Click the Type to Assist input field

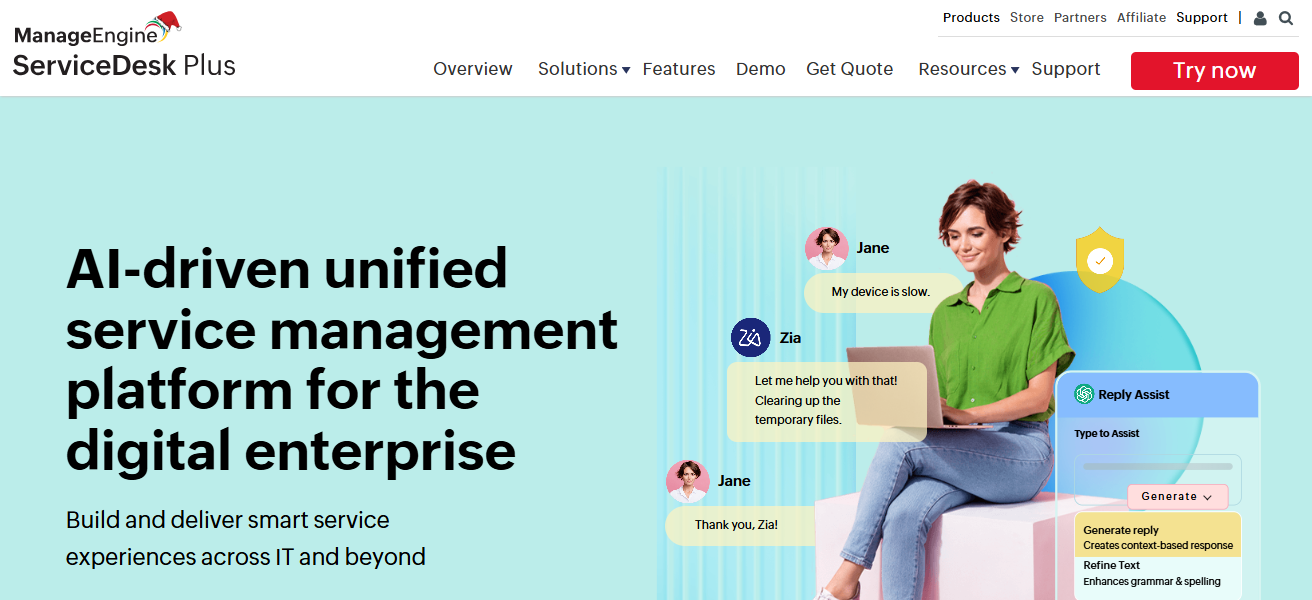[1156, 466]
